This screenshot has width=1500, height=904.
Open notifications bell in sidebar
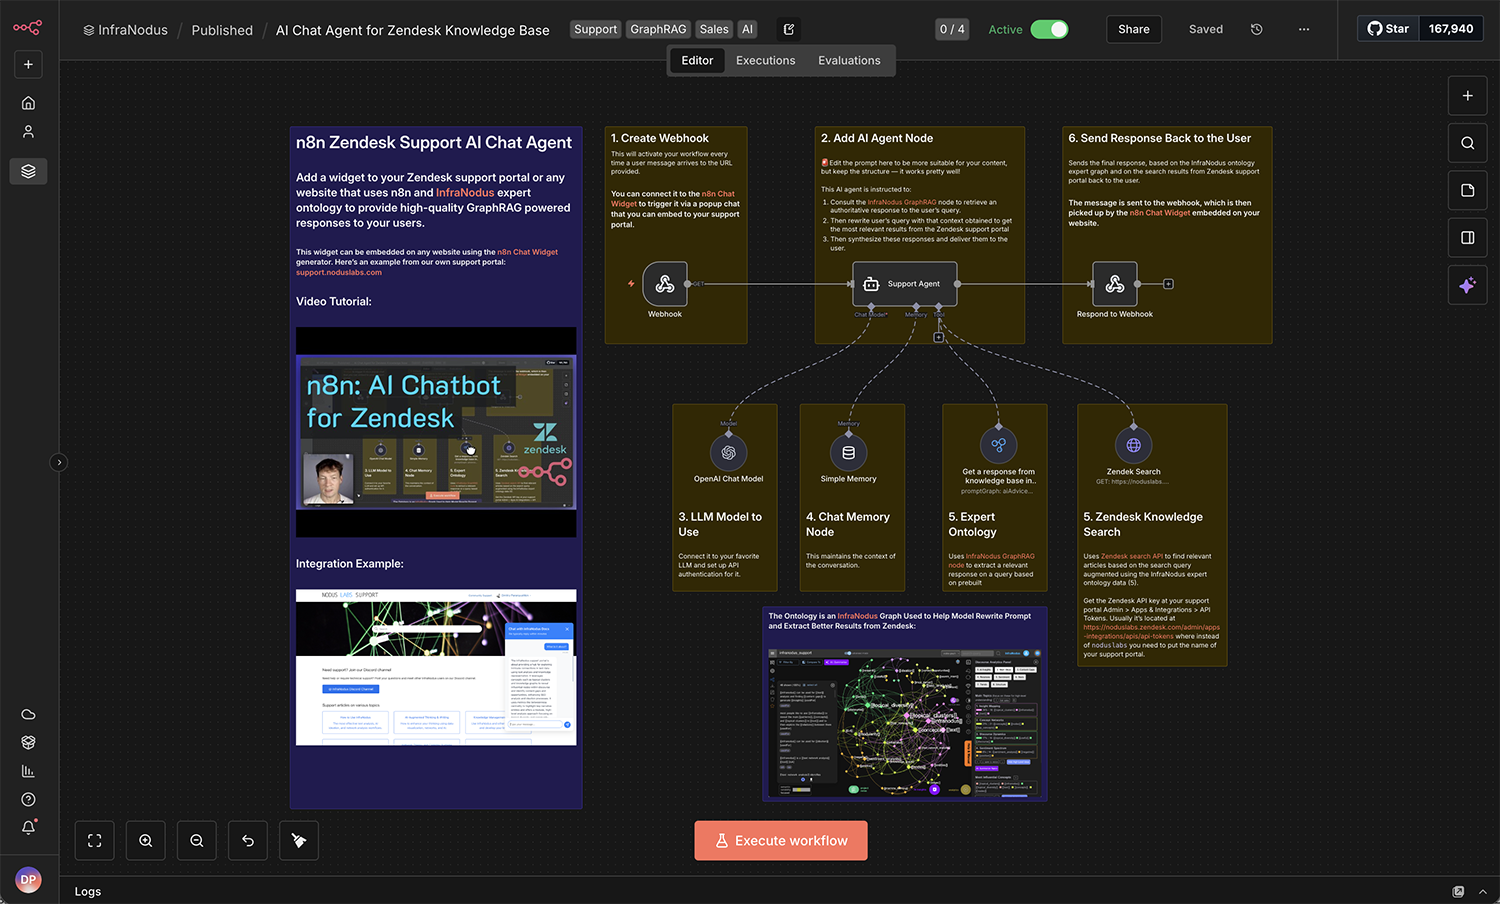click(28, 827)
